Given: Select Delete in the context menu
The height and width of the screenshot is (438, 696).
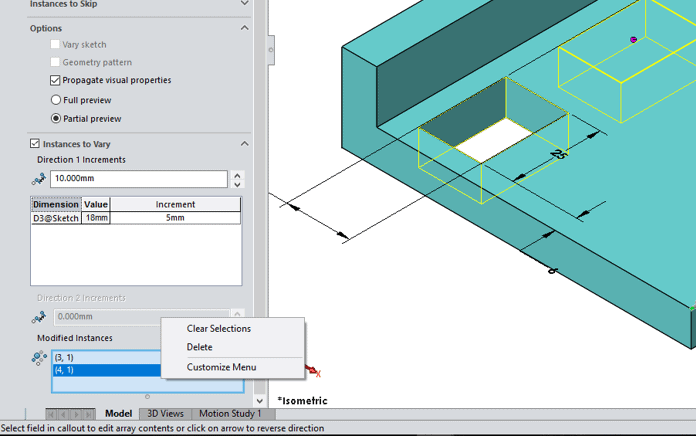Looking at the screenshot, I should (199, 347).
